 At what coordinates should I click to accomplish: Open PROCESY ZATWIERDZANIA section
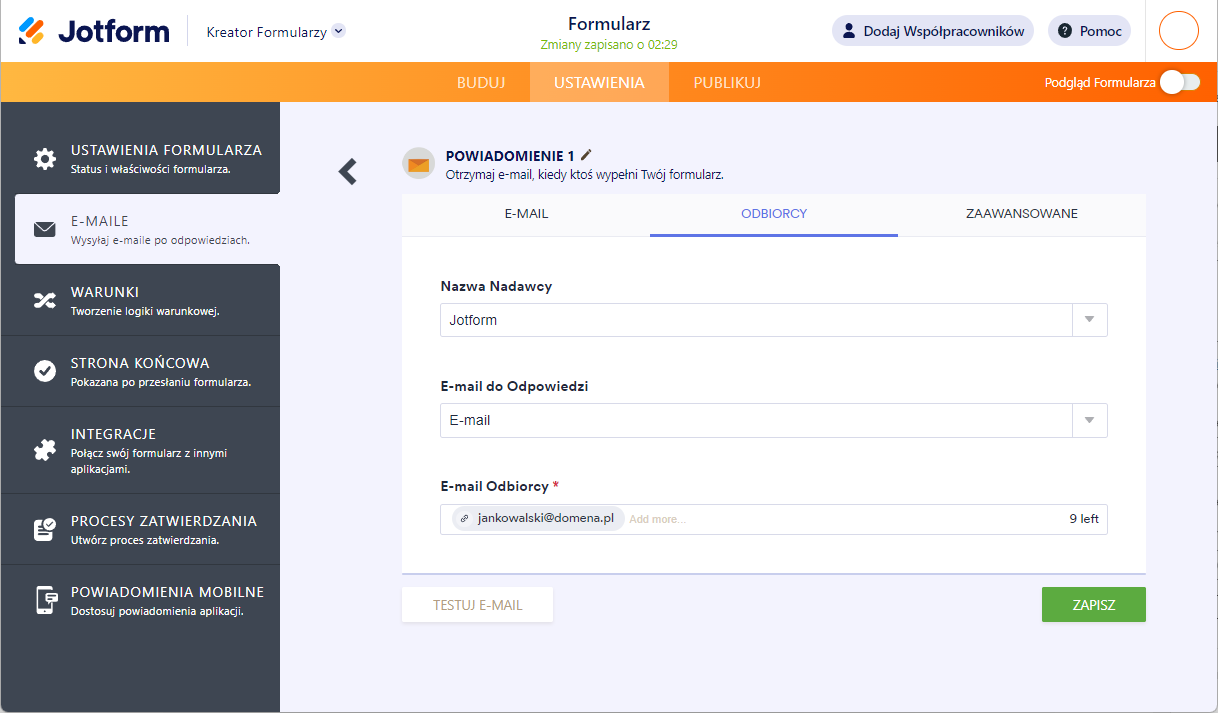coord(141,529)
